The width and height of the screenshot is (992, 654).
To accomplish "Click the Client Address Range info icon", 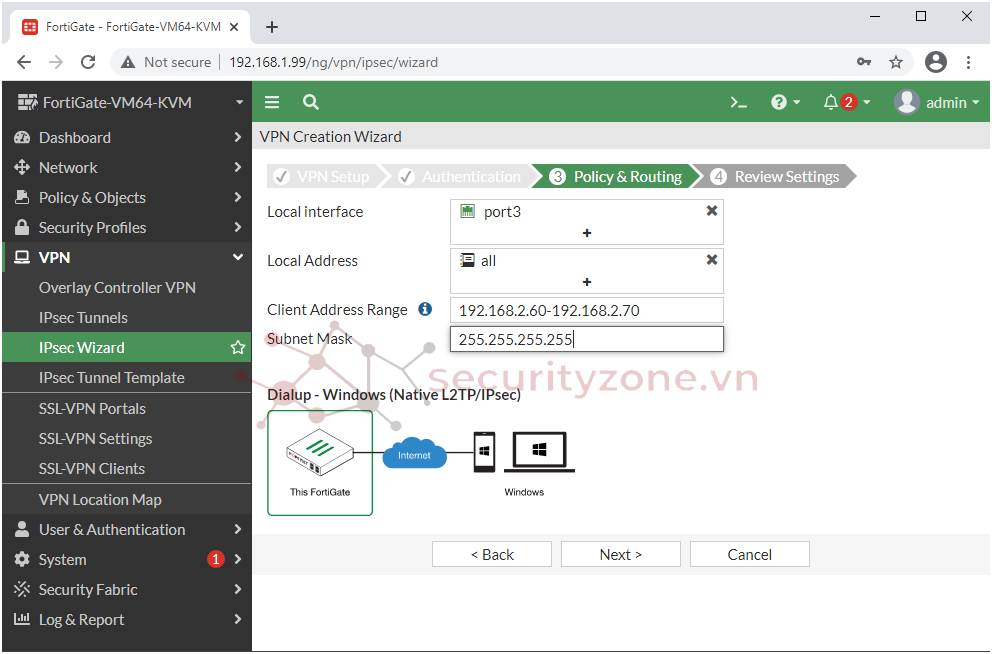I will point(425,310).
